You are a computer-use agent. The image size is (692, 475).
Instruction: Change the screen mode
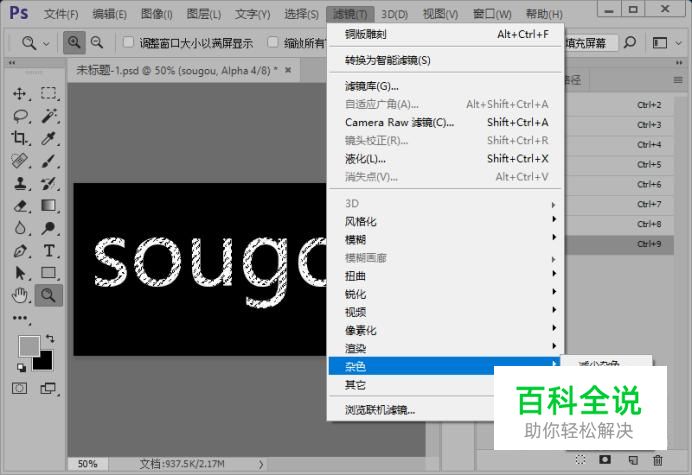pos(48,388)
